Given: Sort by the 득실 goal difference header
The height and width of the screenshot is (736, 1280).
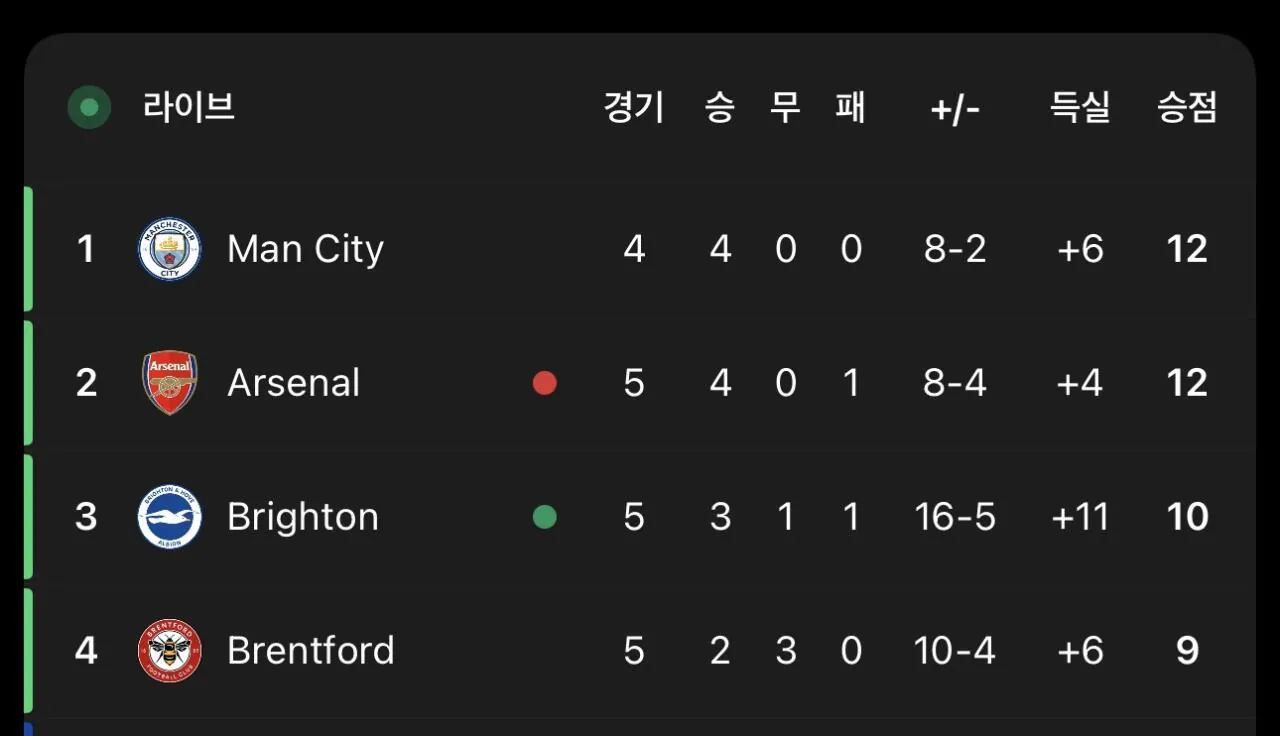Looking at the screenshot, I should click(1080, 107).
